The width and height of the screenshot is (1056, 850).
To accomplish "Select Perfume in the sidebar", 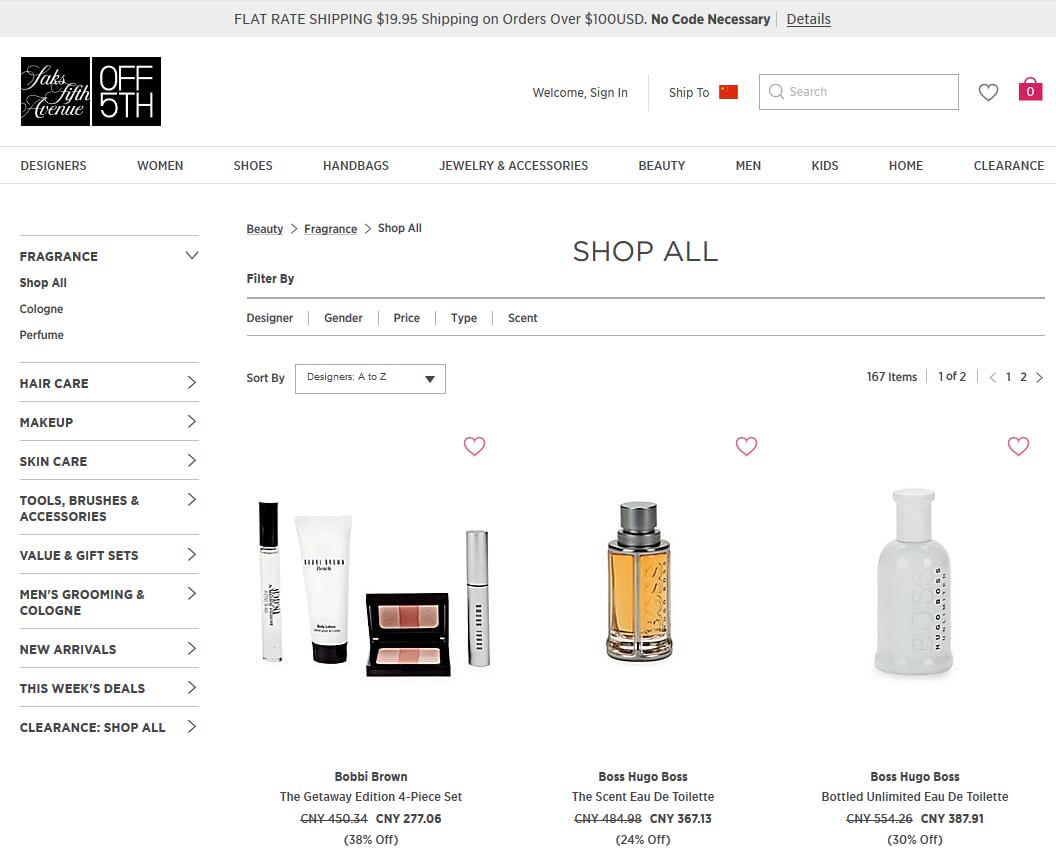I will (x=41, y=335).
